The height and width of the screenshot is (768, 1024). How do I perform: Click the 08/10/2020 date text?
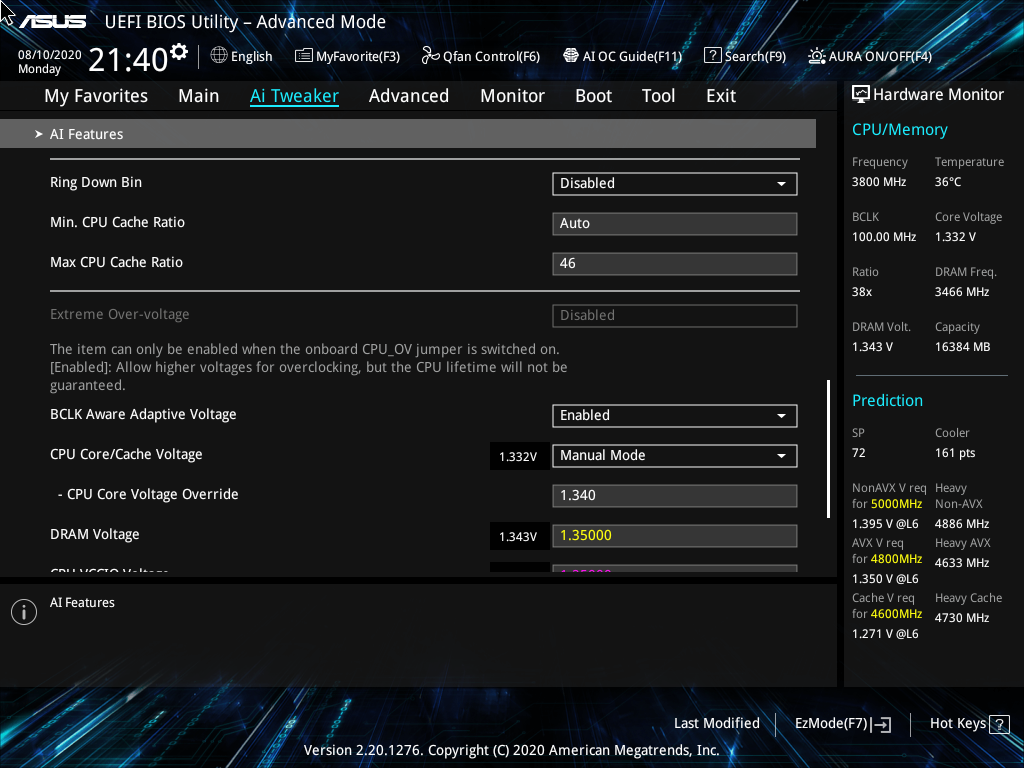coord(50,55)
